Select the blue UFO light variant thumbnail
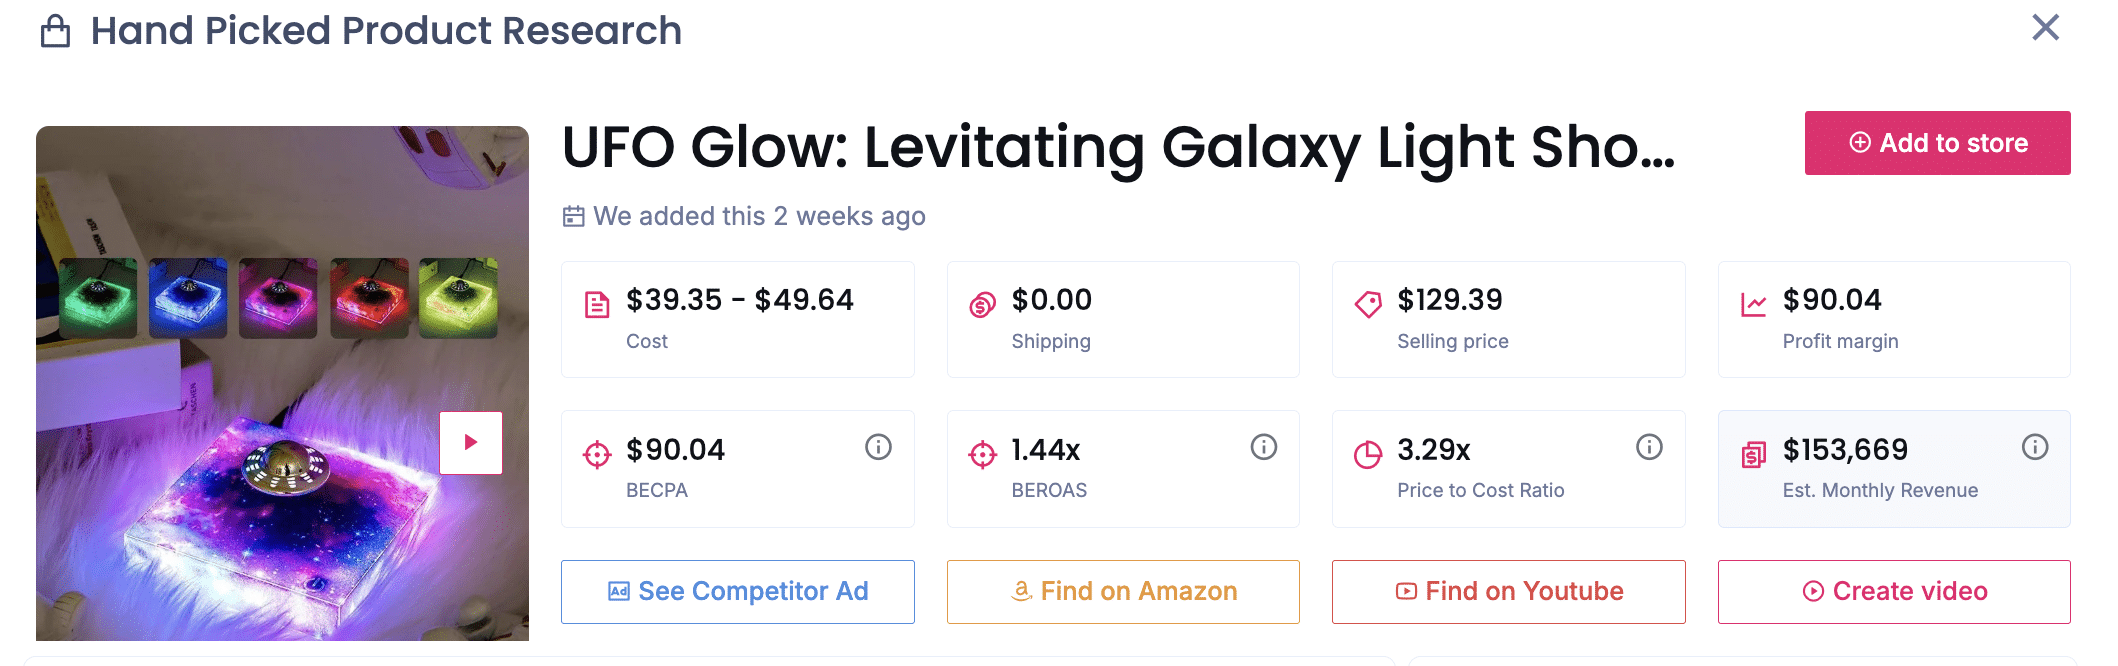Screen dimensions: 2118x666 click(x=188, y=298)
